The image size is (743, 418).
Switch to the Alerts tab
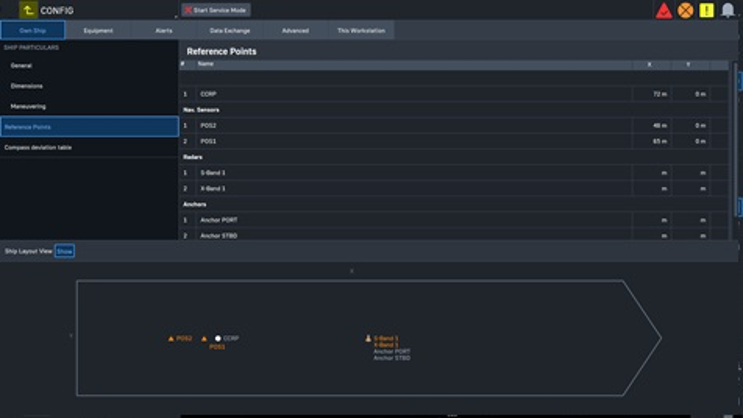164,30
